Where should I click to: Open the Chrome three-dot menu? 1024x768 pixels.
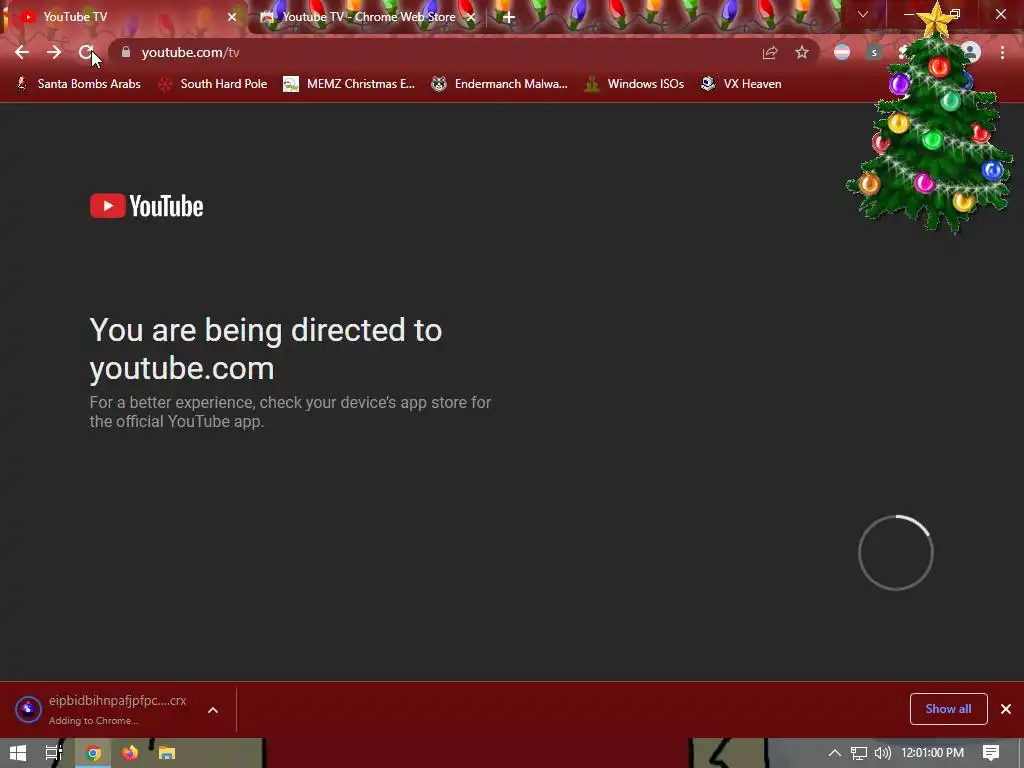coord(1002,52)
